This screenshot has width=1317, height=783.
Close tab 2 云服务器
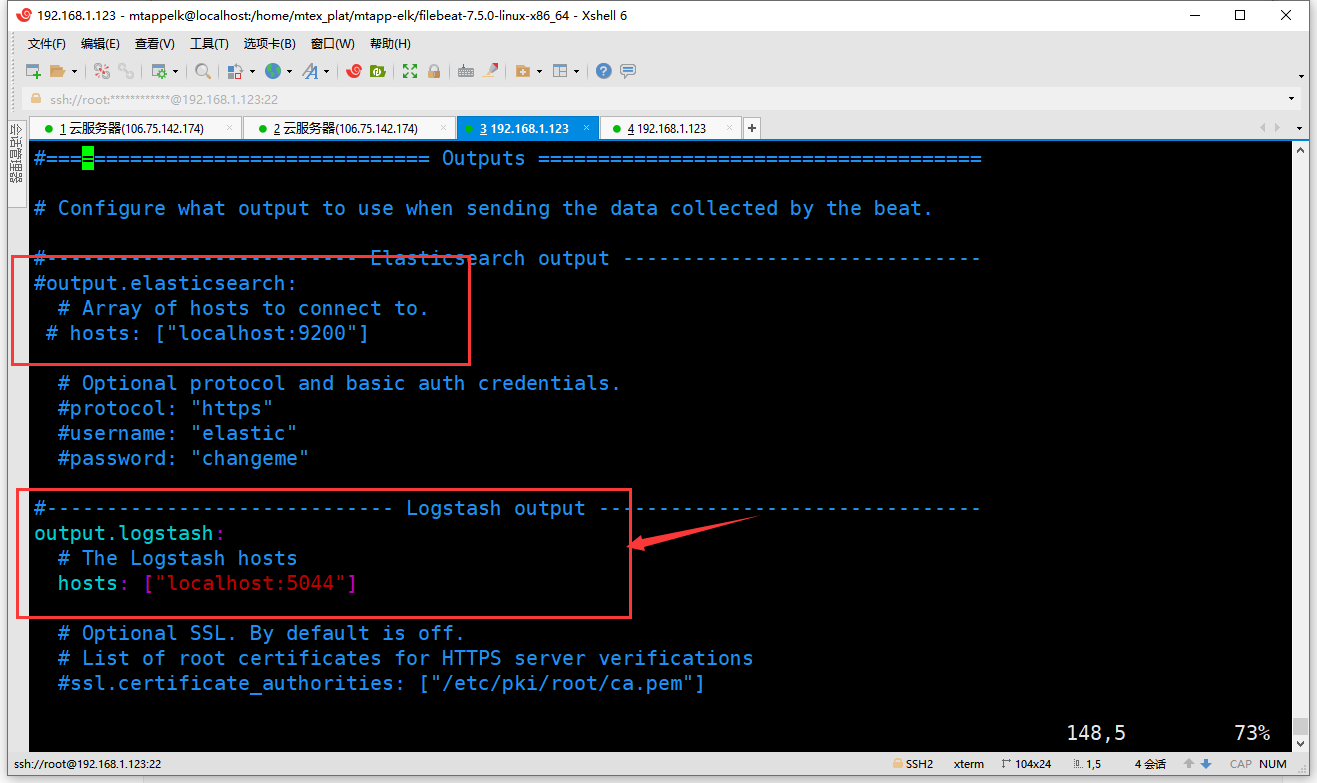(x=444, y=128)
